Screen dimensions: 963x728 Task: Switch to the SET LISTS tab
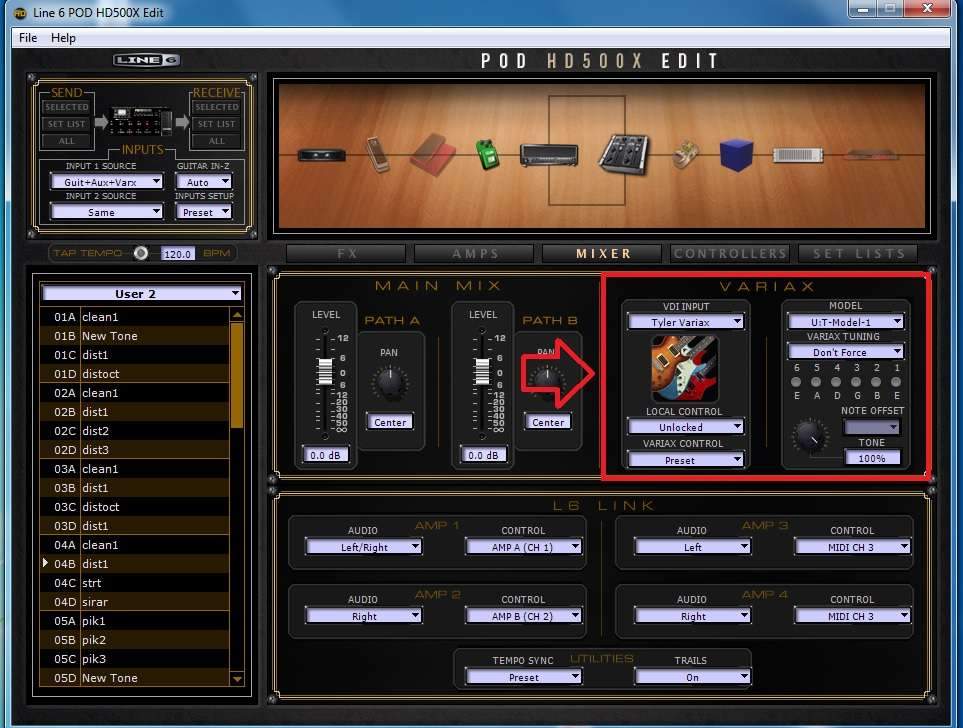pos(859,253)
